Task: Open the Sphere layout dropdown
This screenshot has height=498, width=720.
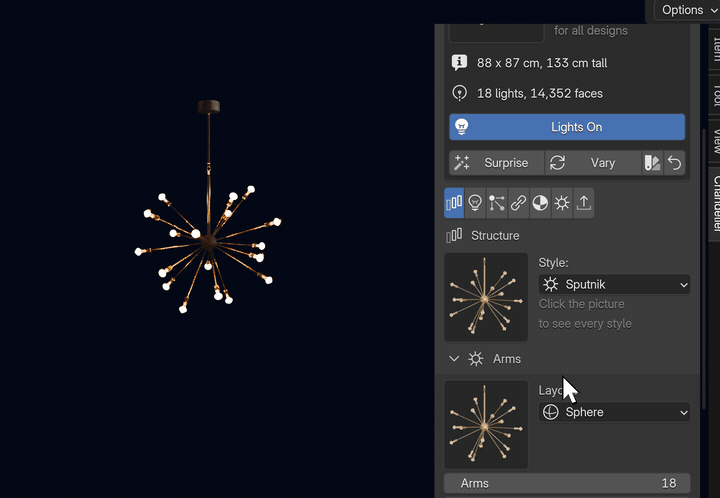Action: tap(614, 412)
